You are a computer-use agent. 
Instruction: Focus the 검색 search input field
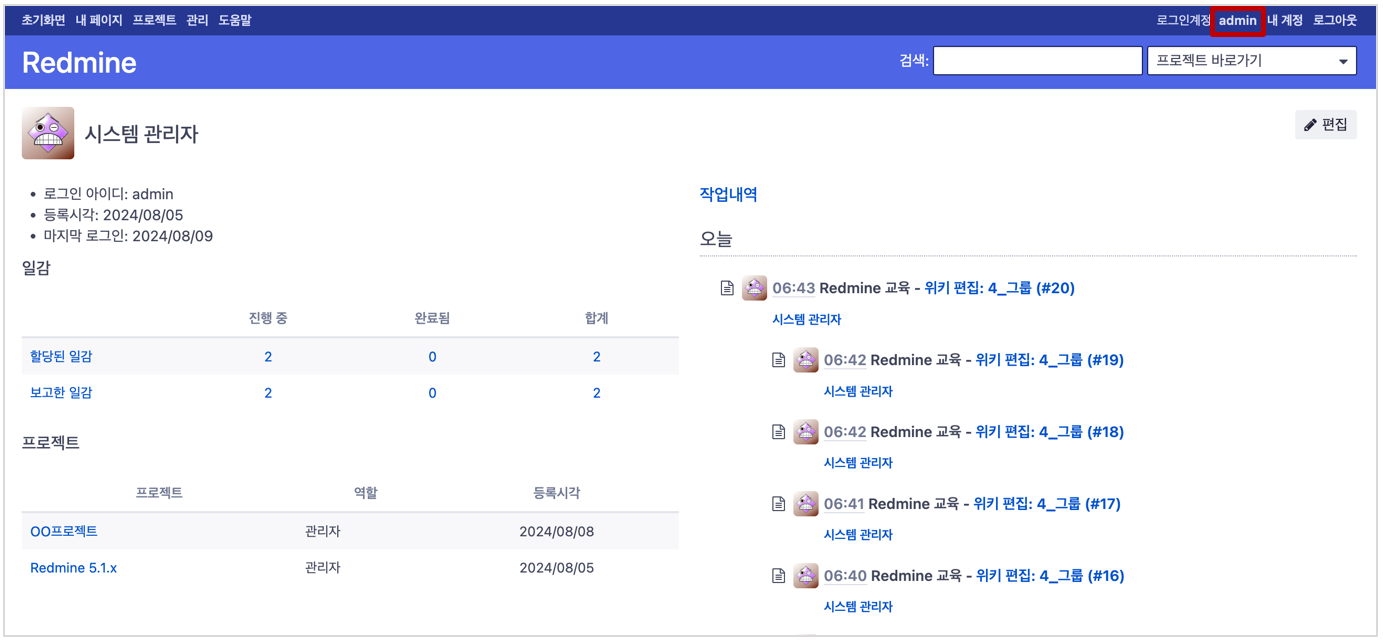(1037, 61)
